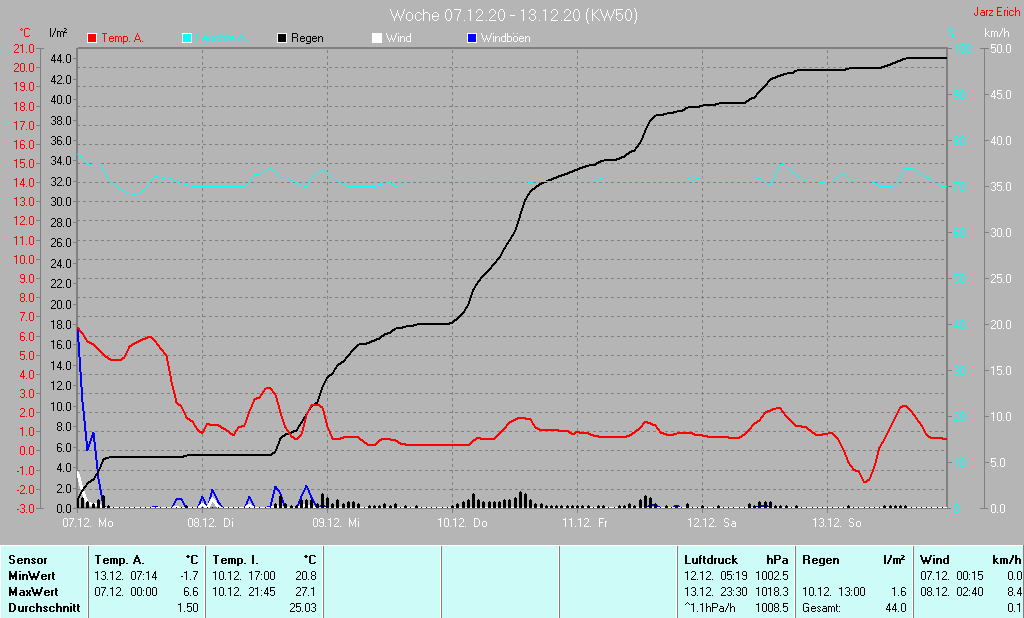Click the 'km/h' unit label above the right axis
This screenshot has height=618, width=1024.
coord(997,33)
